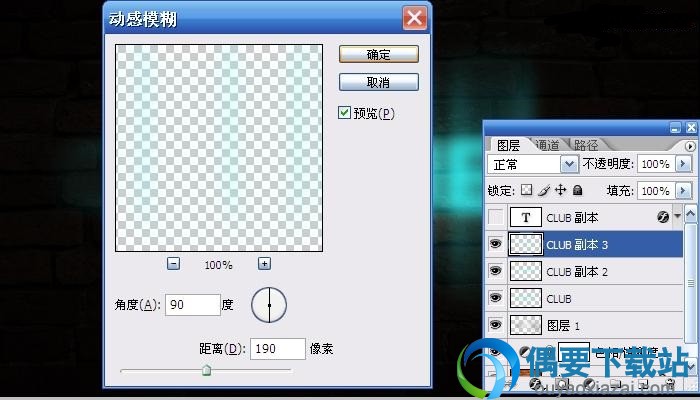Click zoom out minus icon under preview
Image resolution: width=700 pixels, height=400 pixels.
[173, 263]
